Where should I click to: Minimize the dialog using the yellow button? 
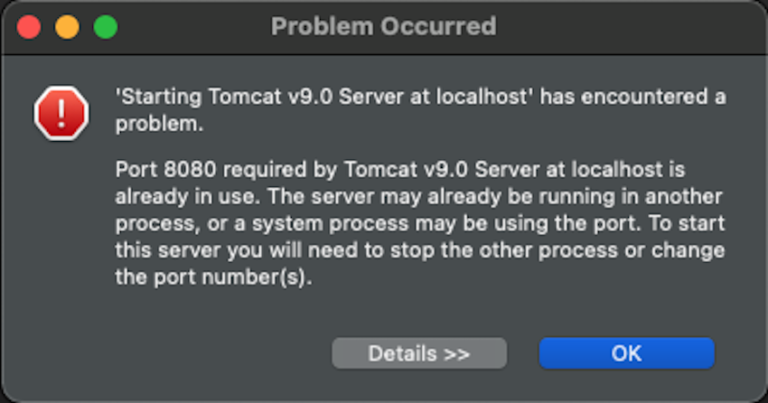point(67,26)
